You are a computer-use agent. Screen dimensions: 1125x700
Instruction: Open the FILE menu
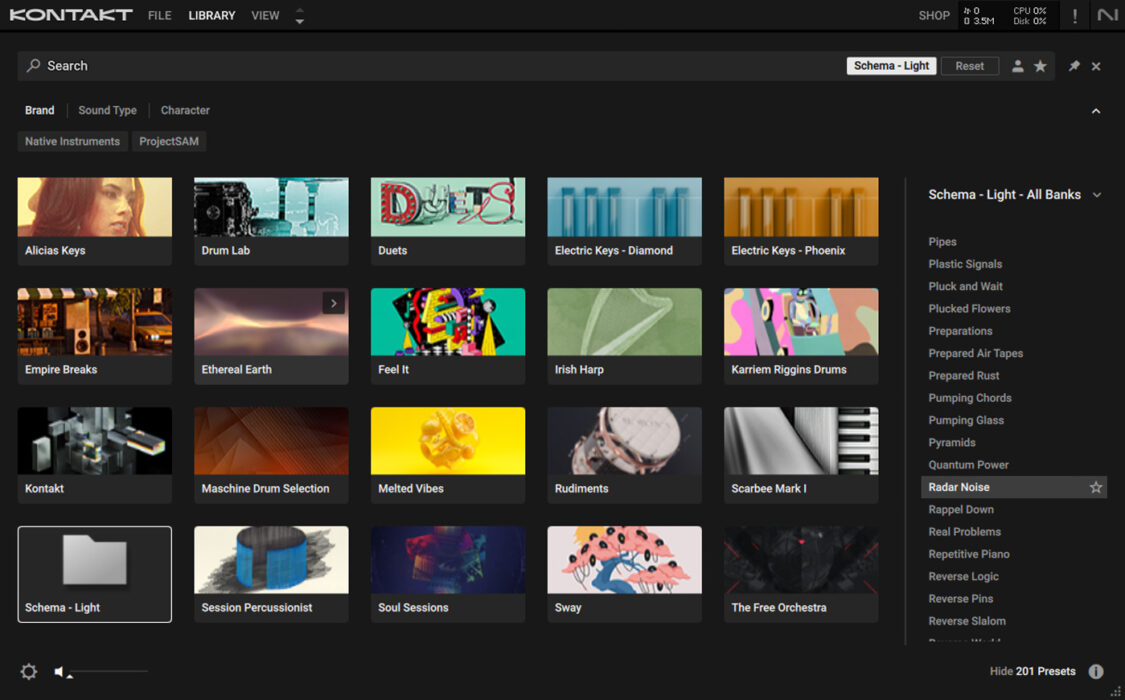click(159, 15)
